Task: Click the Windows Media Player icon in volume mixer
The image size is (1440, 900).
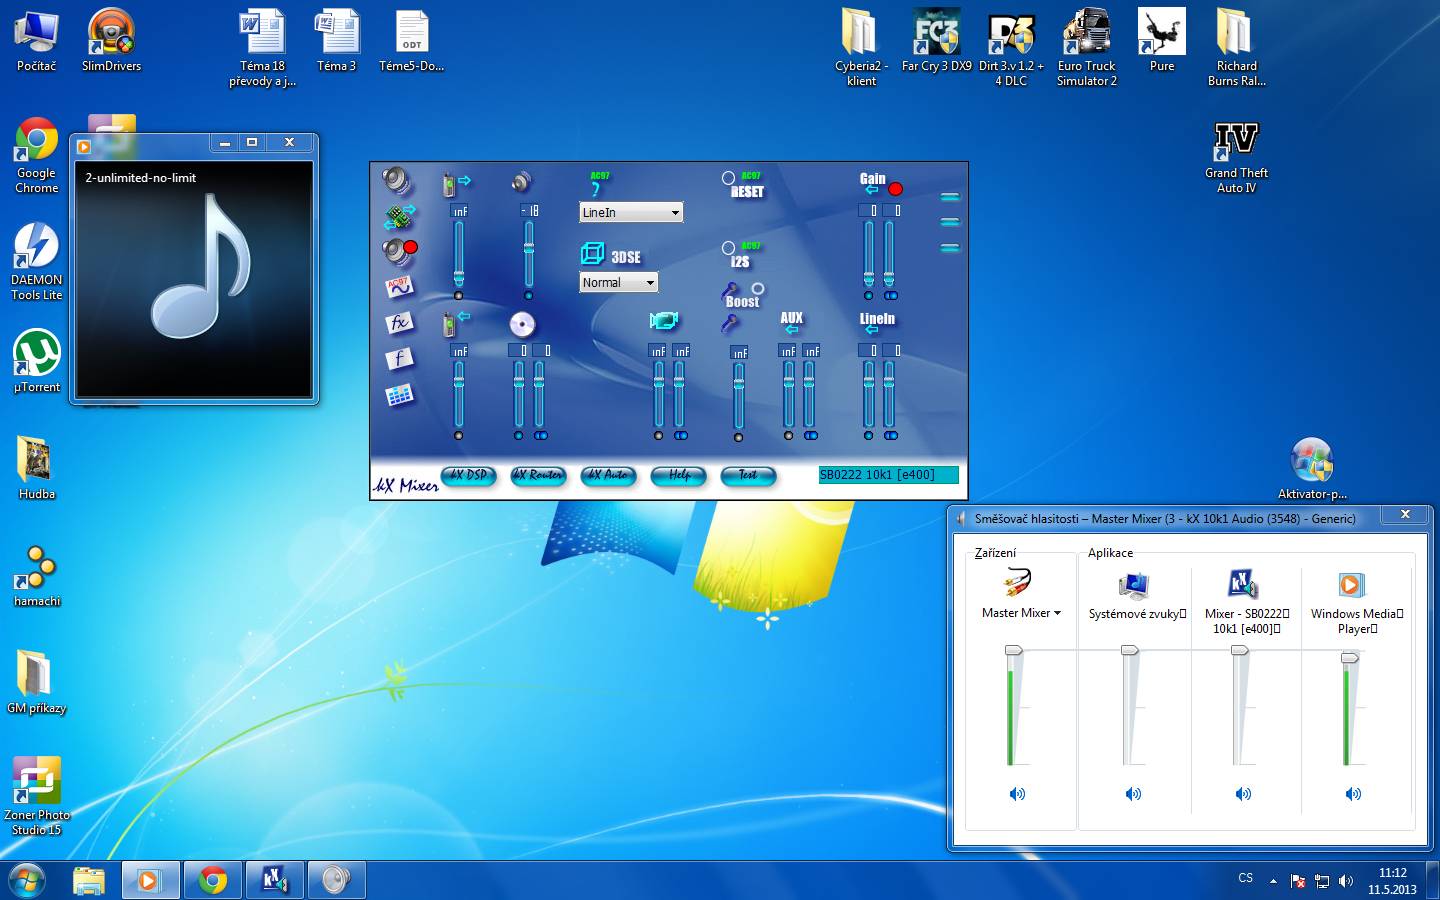Action: coord(1351,584)
